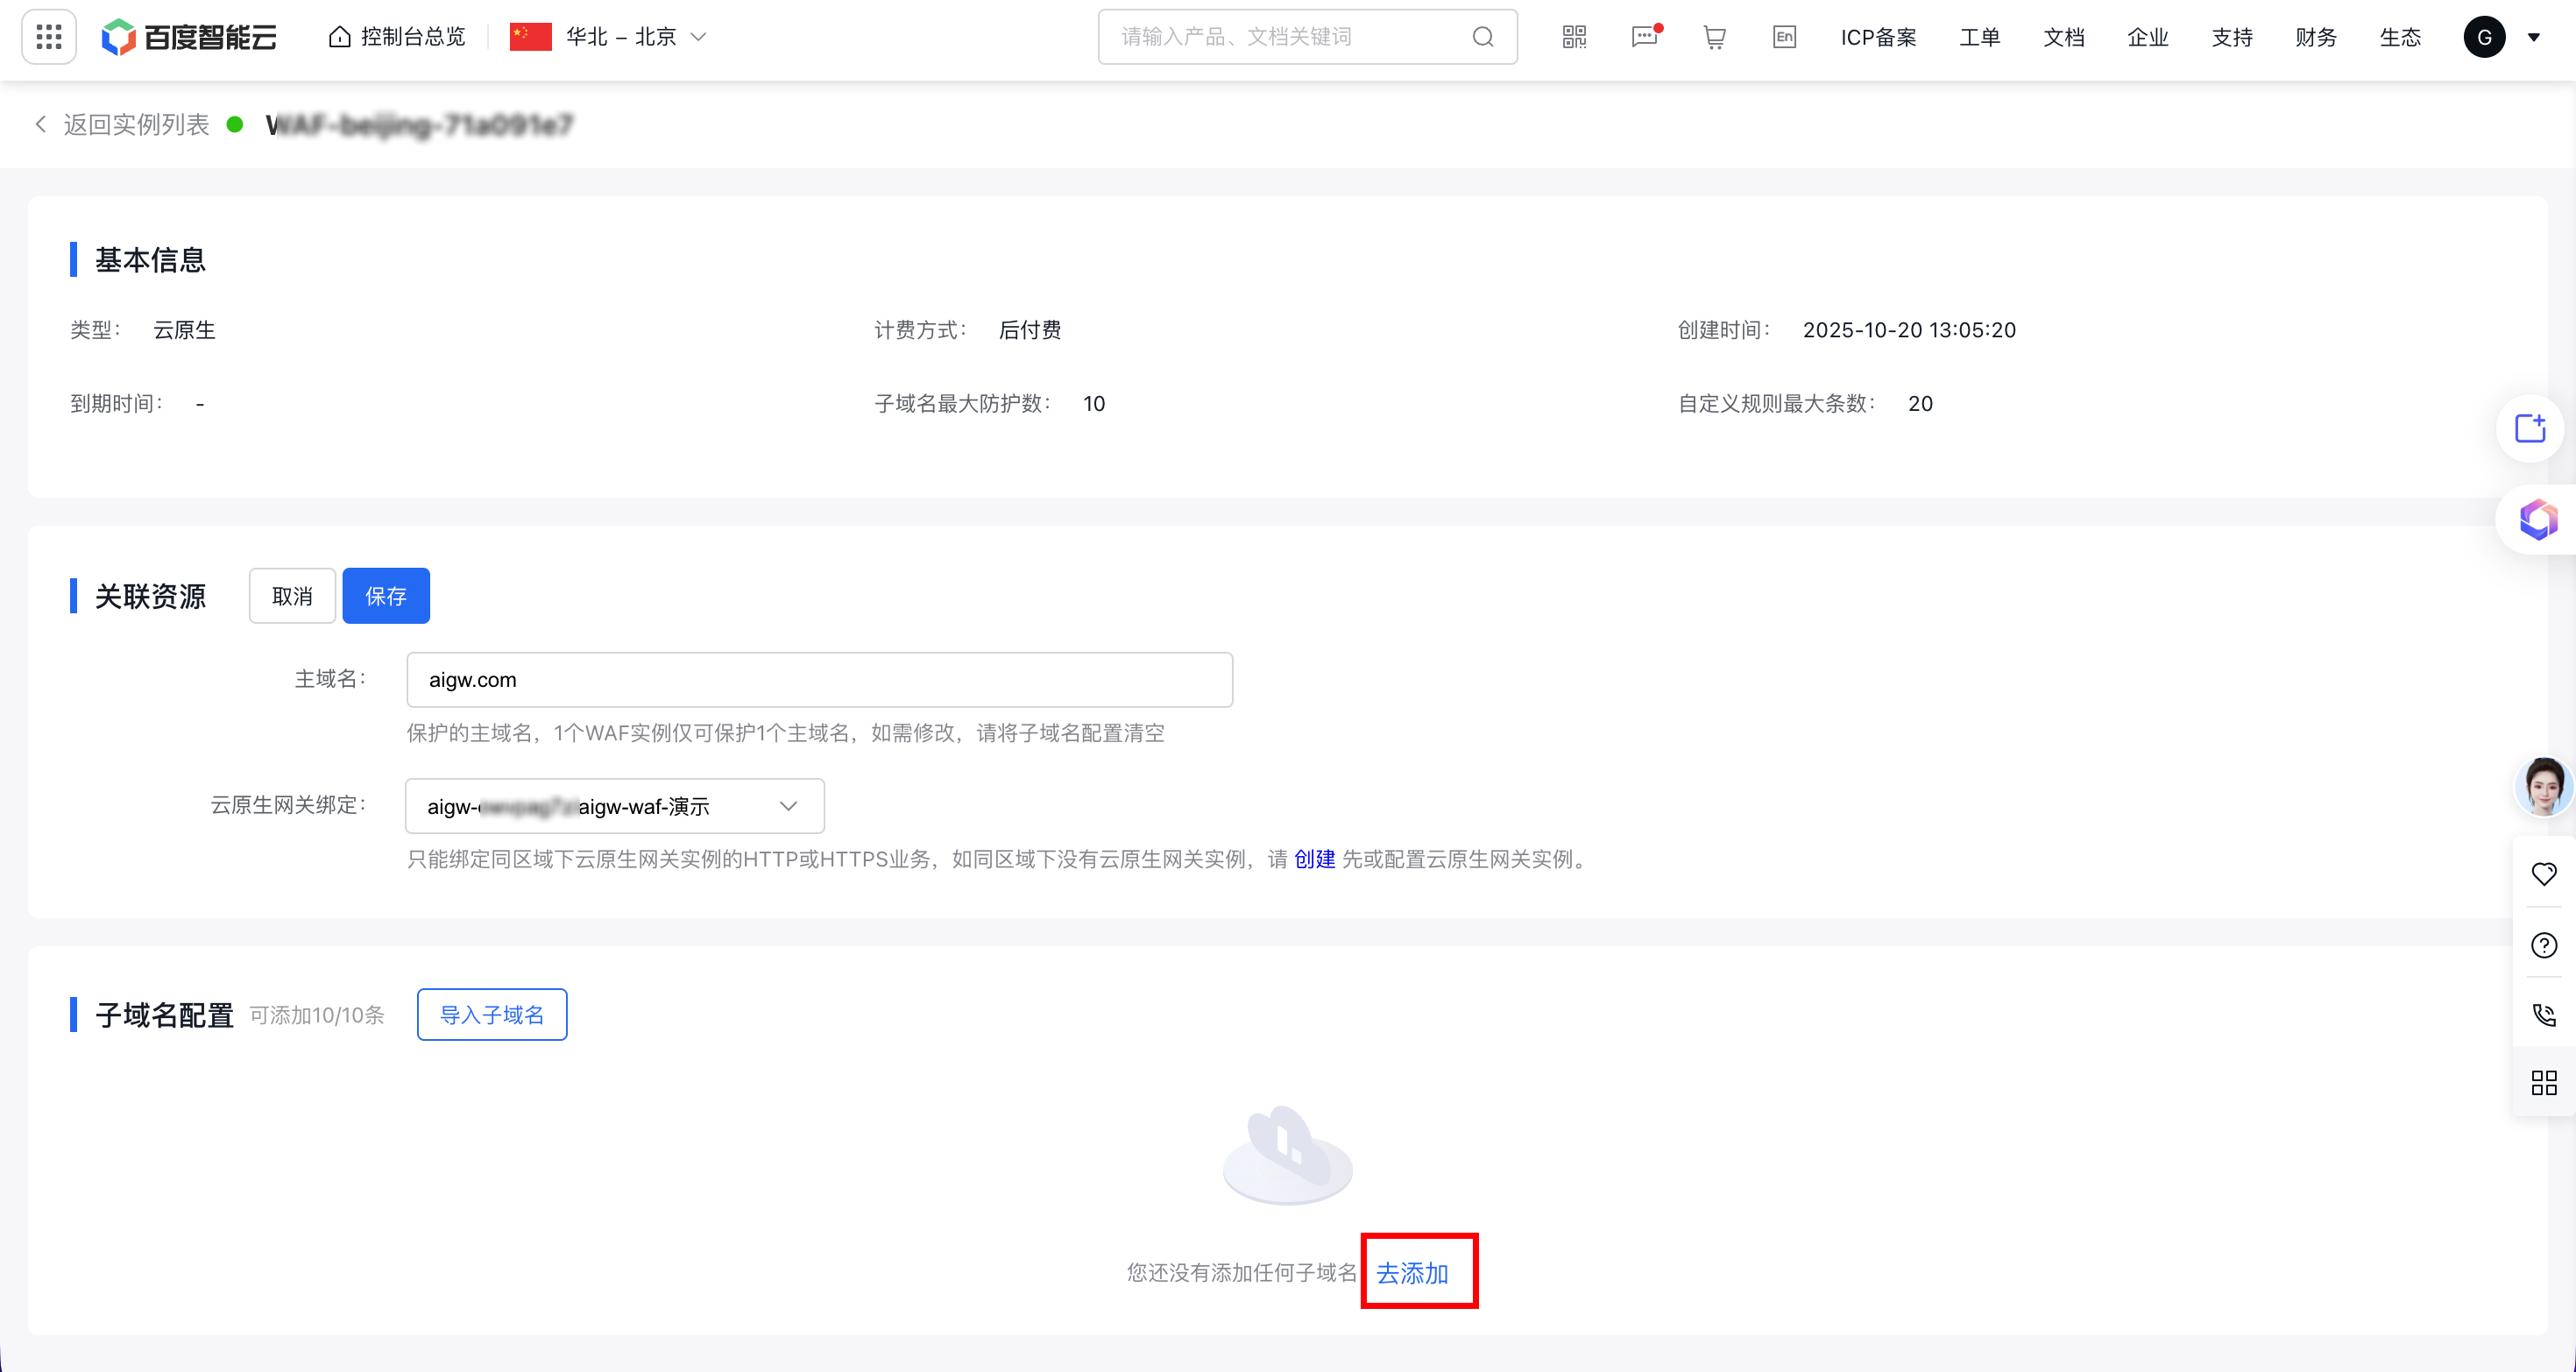Open the four-squares widget icon

2543,1082
